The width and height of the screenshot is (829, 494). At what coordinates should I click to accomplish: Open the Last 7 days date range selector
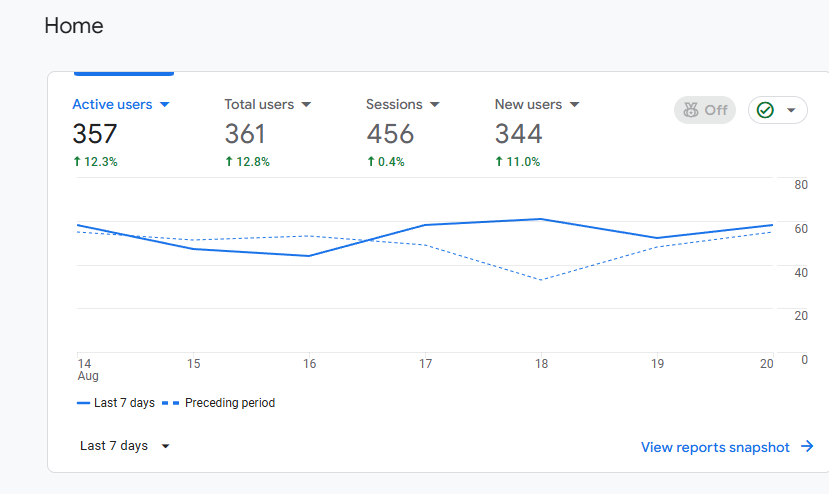coord(125,446)
